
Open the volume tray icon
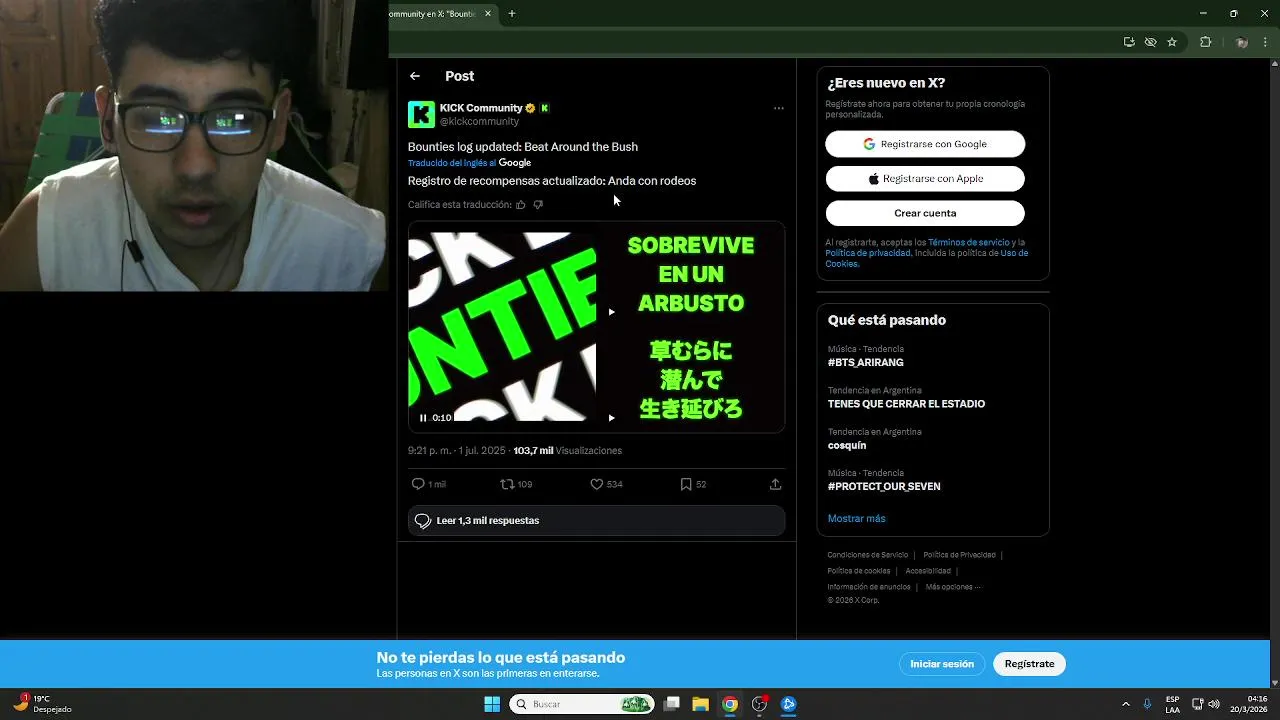click(x=1214, y=704)
